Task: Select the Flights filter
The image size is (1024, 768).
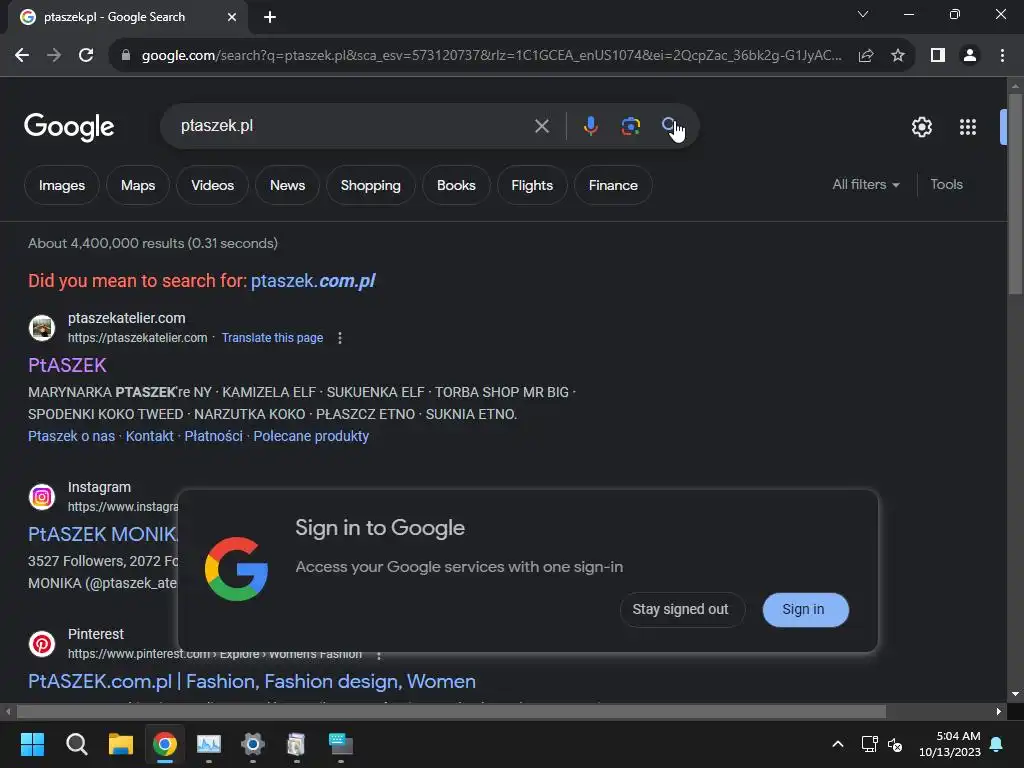Action: (532, 185)
